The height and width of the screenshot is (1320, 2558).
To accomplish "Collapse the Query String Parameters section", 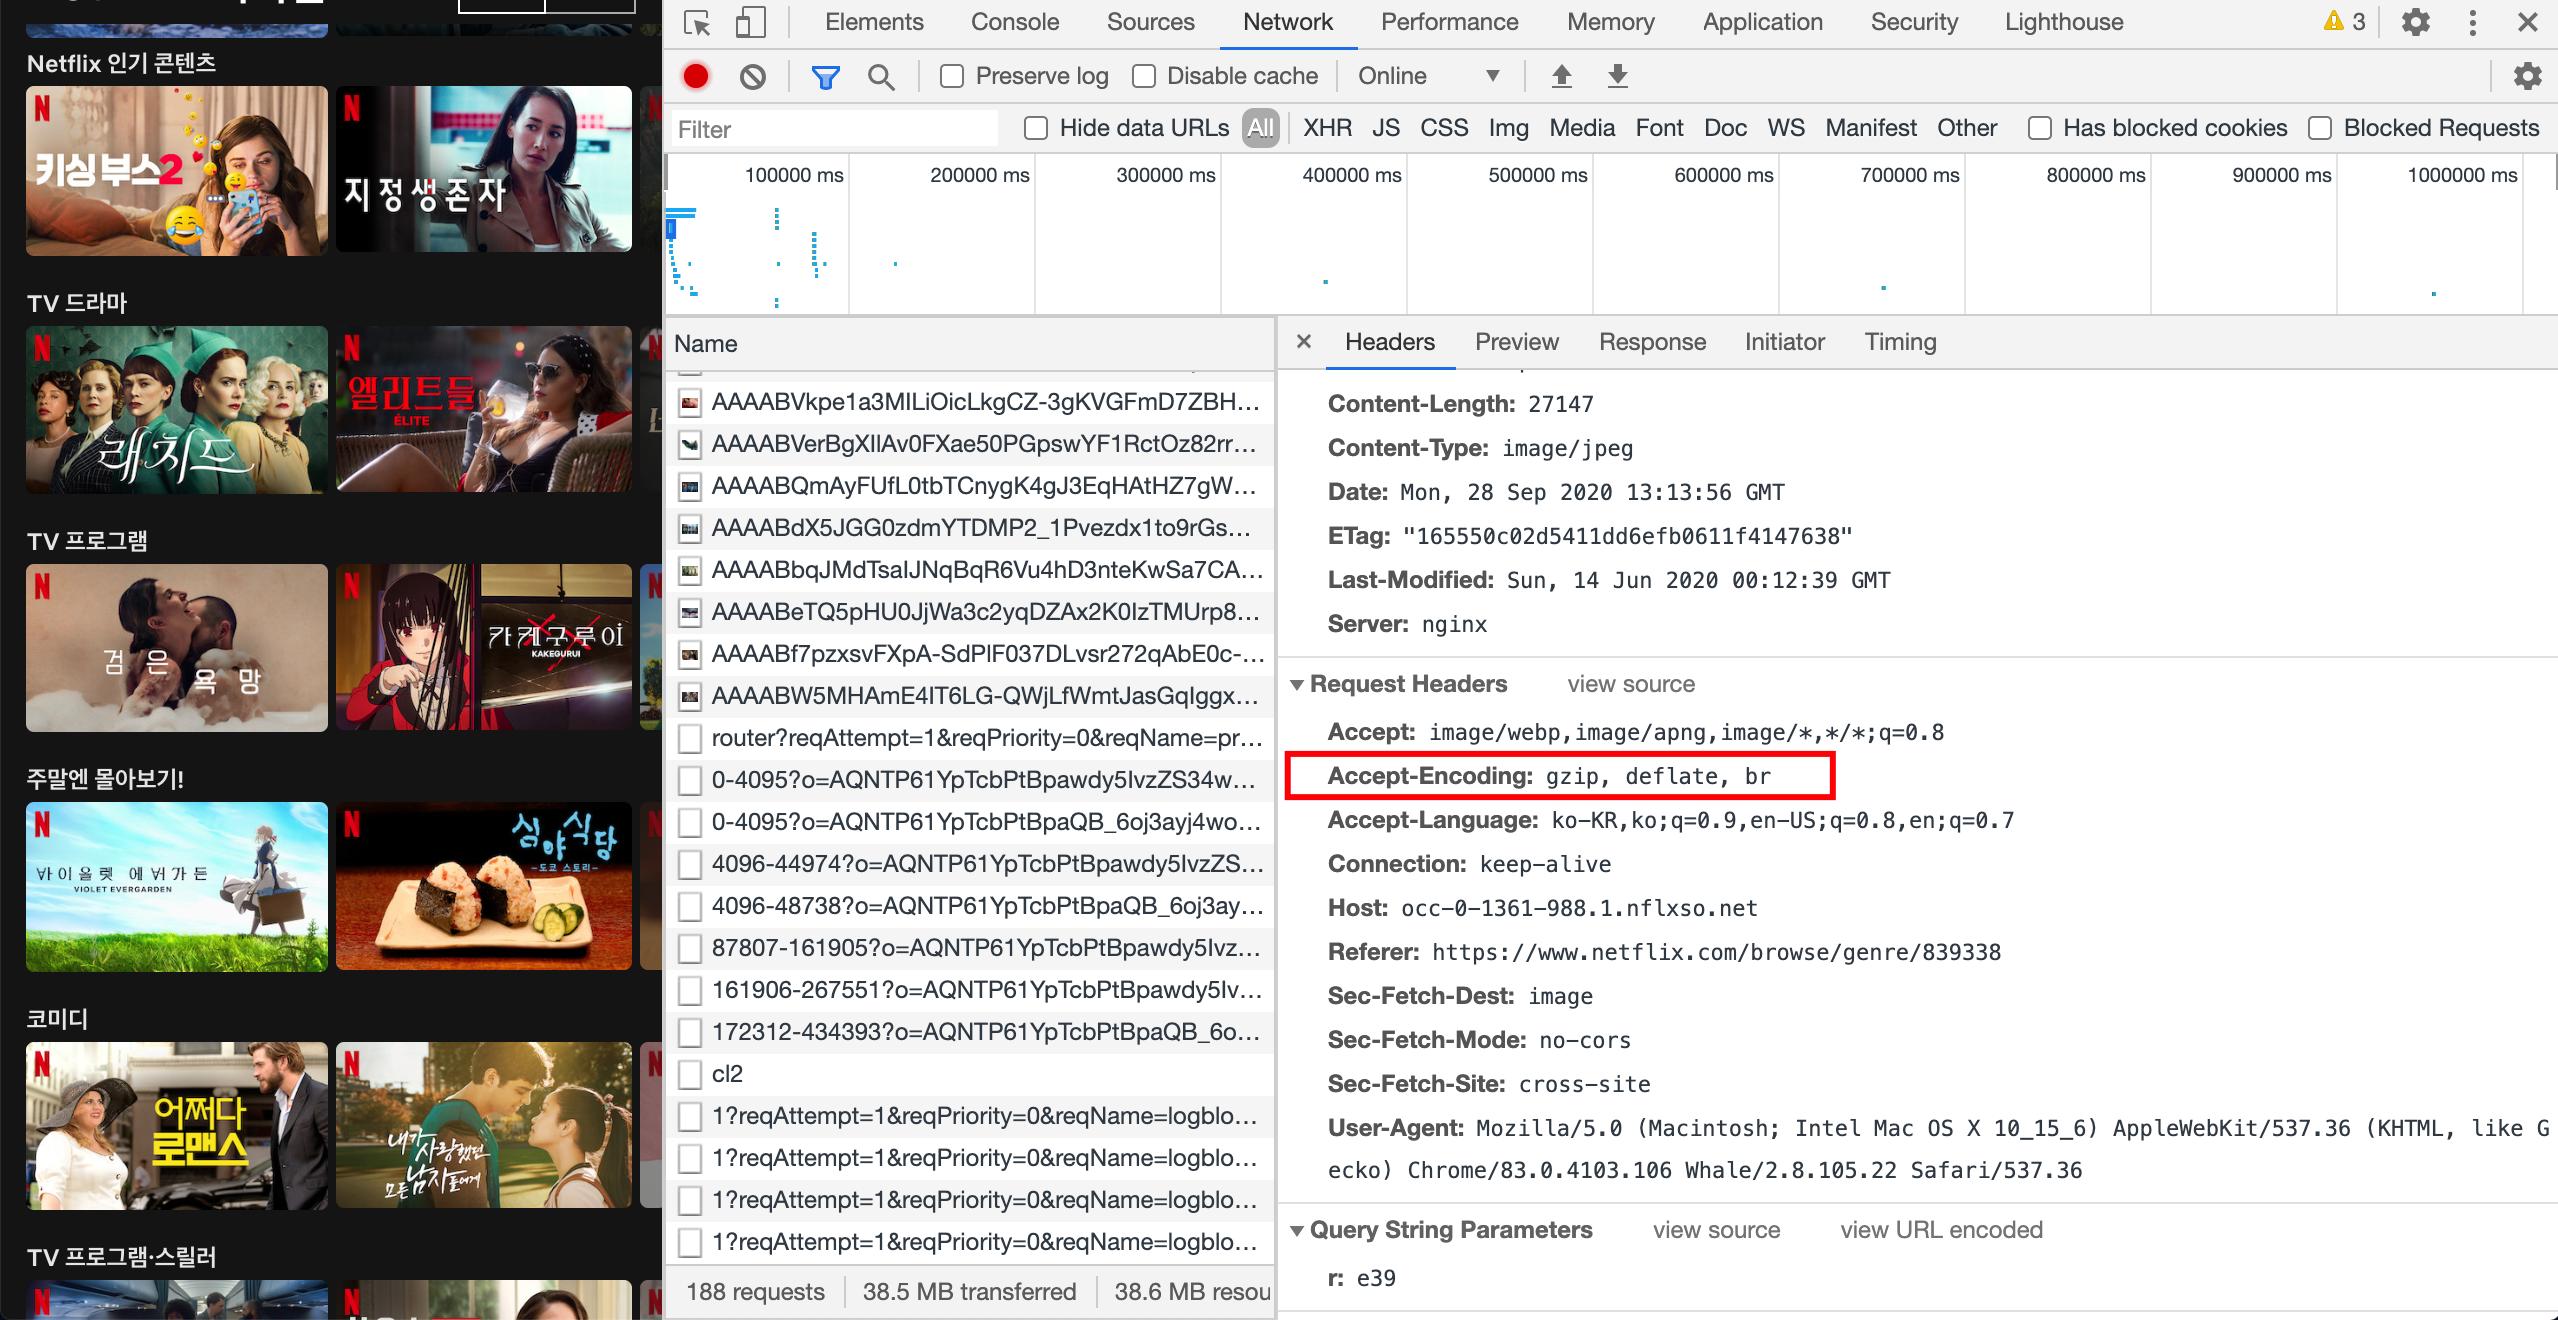I will [x=1297, y=1230].
